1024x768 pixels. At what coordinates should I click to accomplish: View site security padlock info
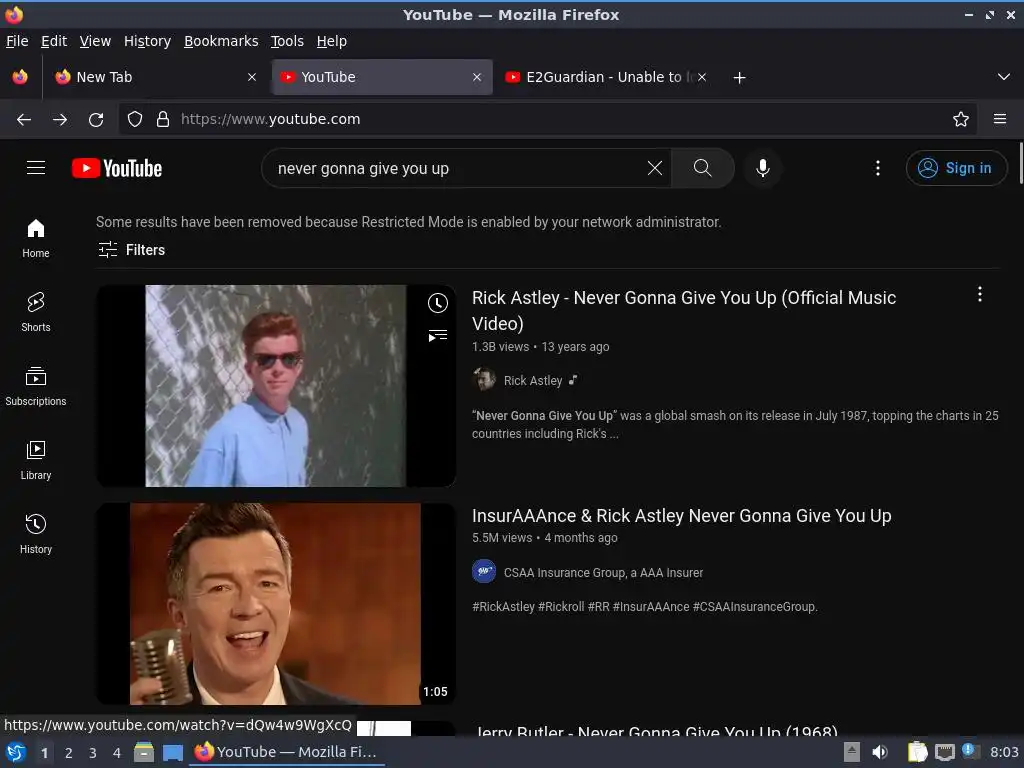[163, 119]
